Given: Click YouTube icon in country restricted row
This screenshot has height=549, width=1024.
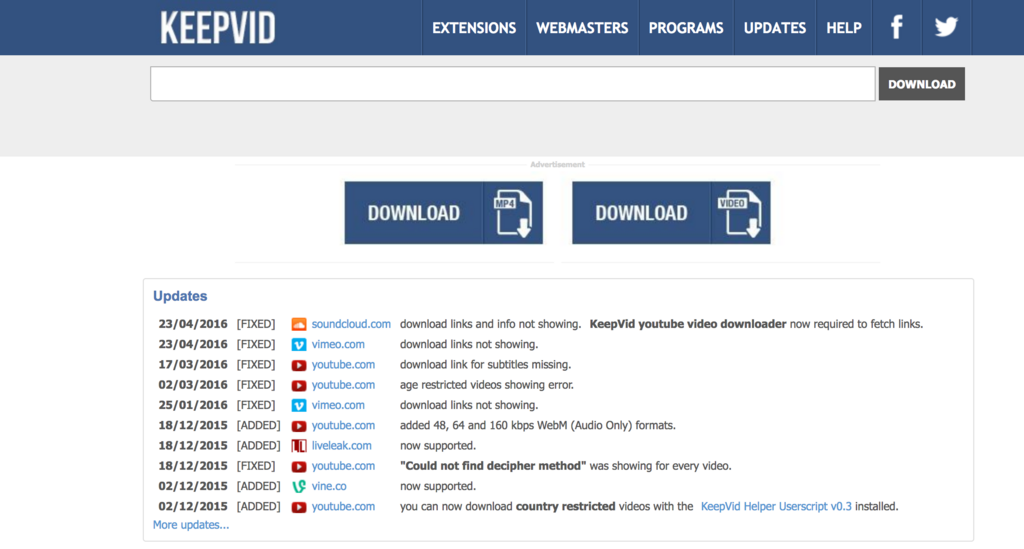Looking at the screenshot, I should [298, 507].
